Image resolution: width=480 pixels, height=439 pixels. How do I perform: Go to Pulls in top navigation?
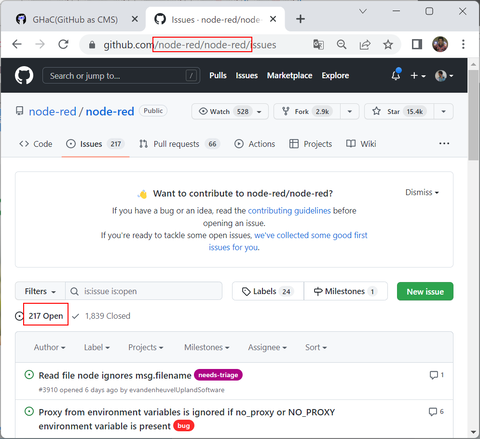point(218,76)
